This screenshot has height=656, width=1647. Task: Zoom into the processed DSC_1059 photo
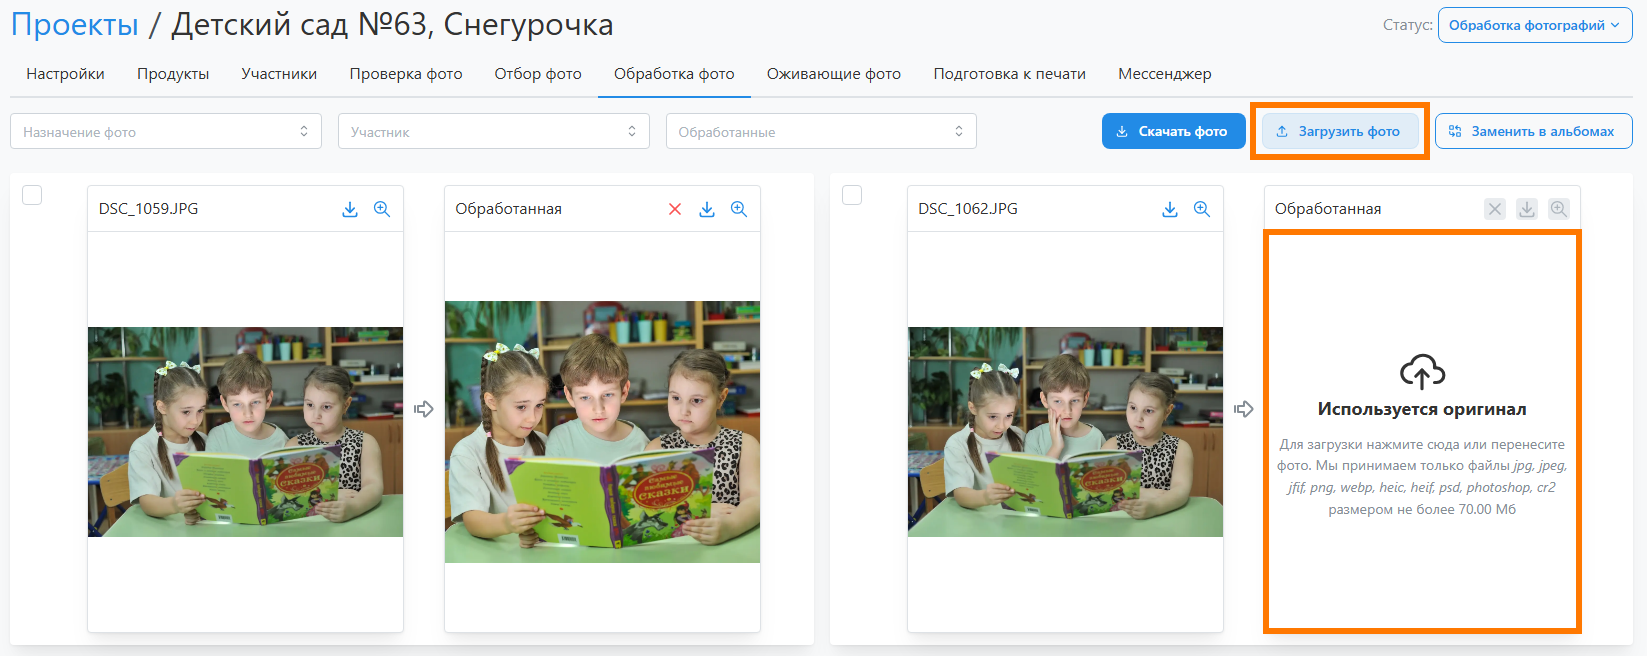(x=739, y=209)
